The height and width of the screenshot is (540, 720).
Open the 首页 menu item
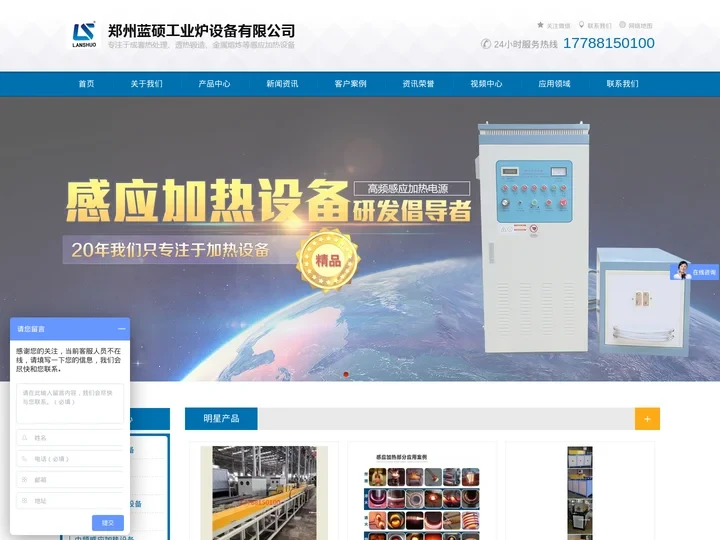click(86, 84)
